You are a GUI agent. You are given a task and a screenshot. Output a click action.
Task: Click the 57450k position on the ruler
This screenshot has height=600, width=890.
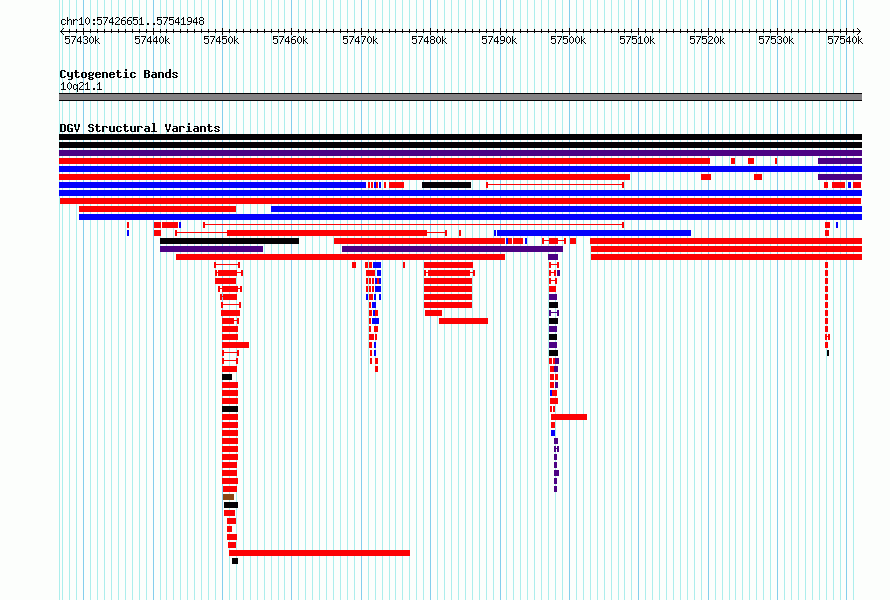221,40
